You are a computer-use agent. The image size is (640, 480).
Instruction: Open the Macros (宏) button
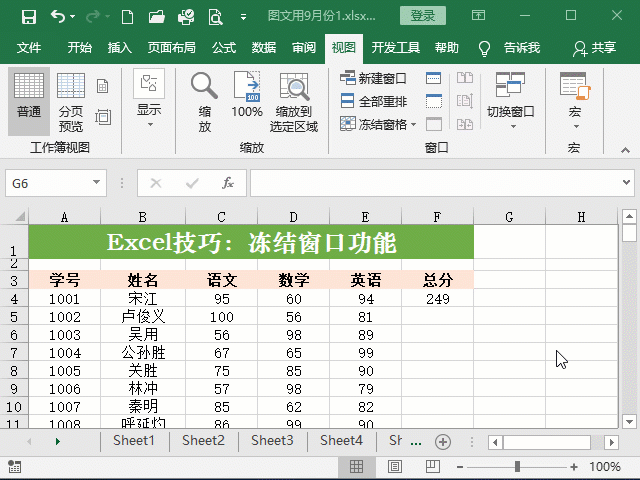(x=574, y=100)
